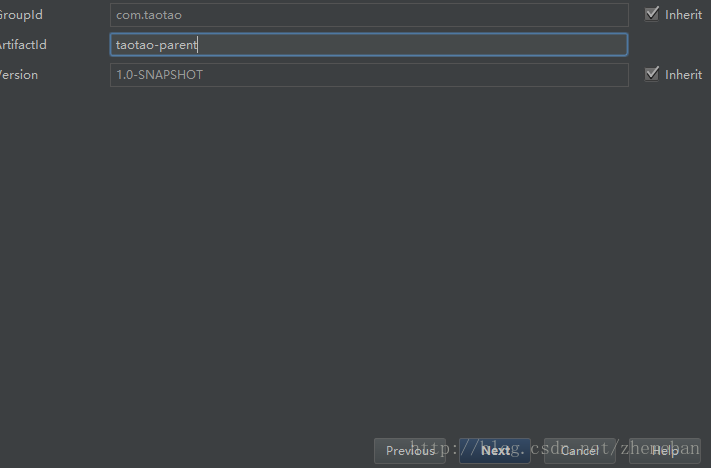Uncheck the Inherit checkbox for Version

tap(652, 74)
